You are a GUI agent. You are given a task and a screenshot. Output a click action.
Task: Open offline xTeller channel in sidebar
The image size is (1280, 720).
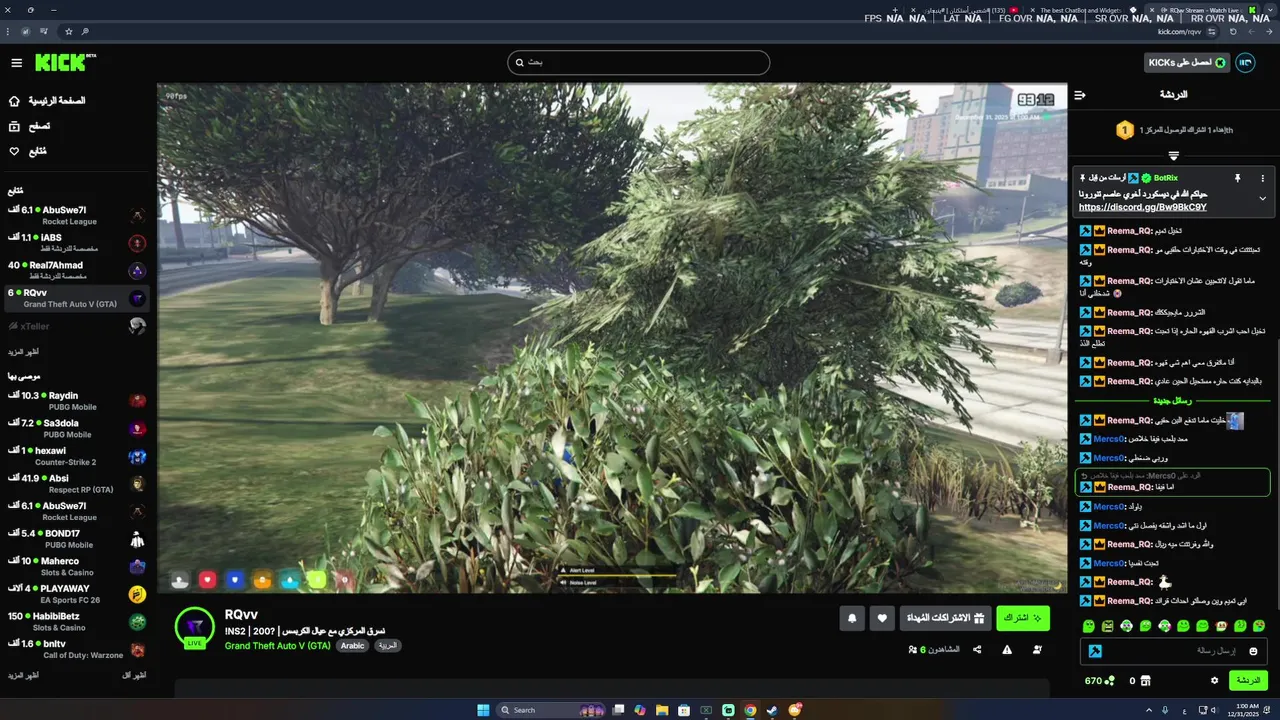coord(76,326)
